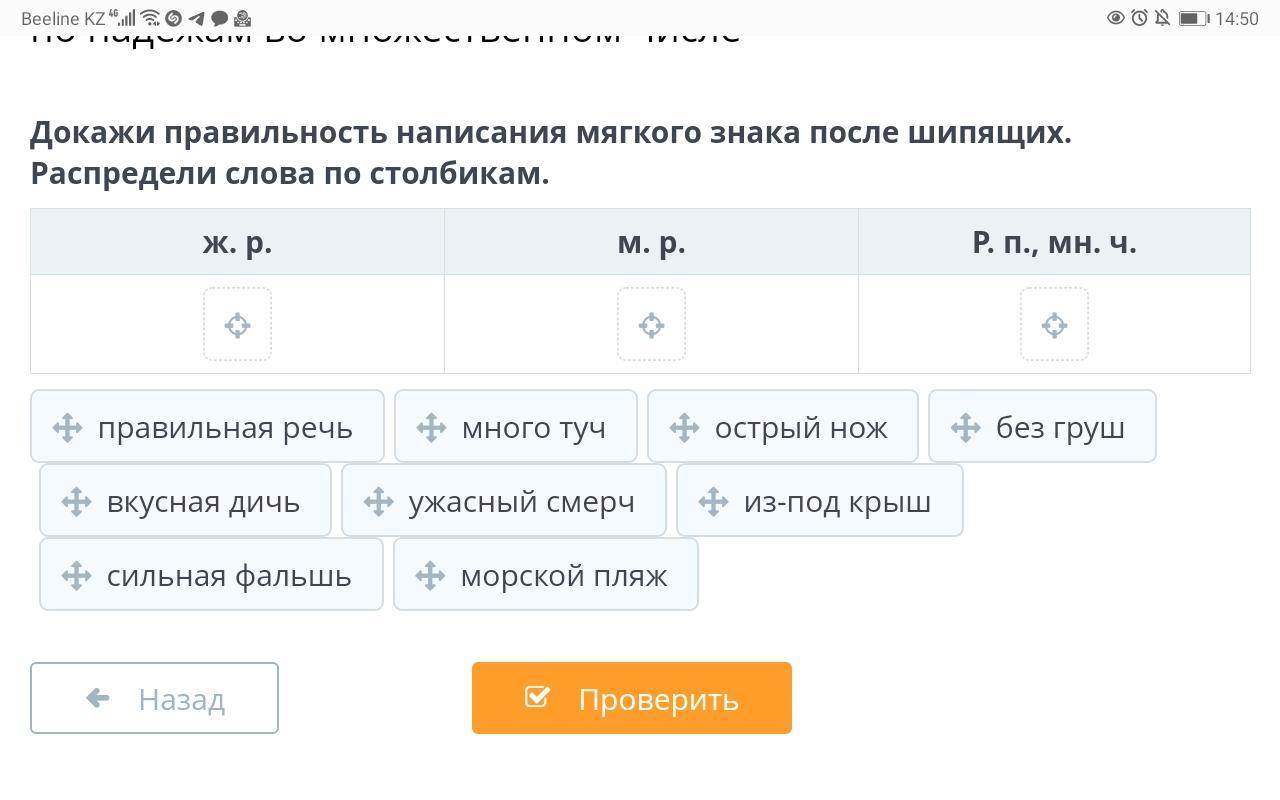The height and width of the screenshot is (800, 1280).
Task: Click the drag handle icon on 'без груш'
Action: coord(965,428)
